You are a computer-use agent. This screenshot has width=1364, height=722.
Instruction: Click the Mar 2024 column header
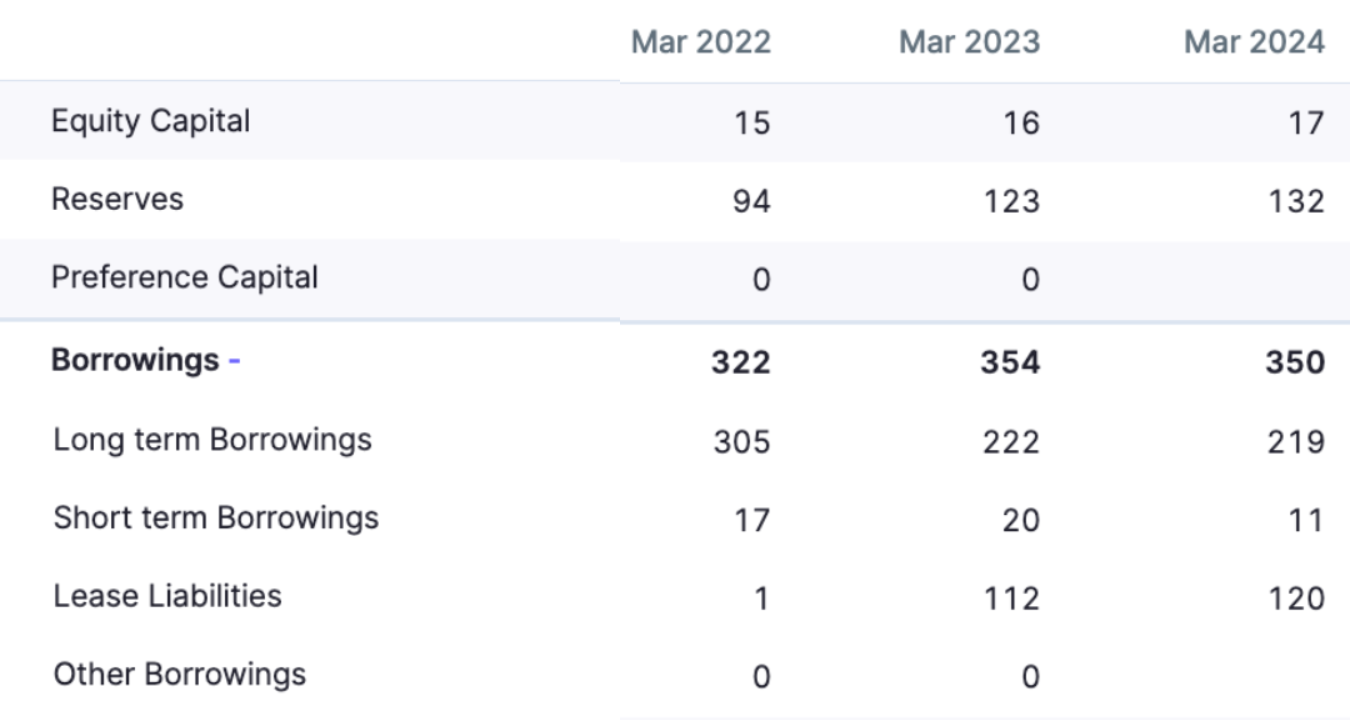click(1255, 42)
